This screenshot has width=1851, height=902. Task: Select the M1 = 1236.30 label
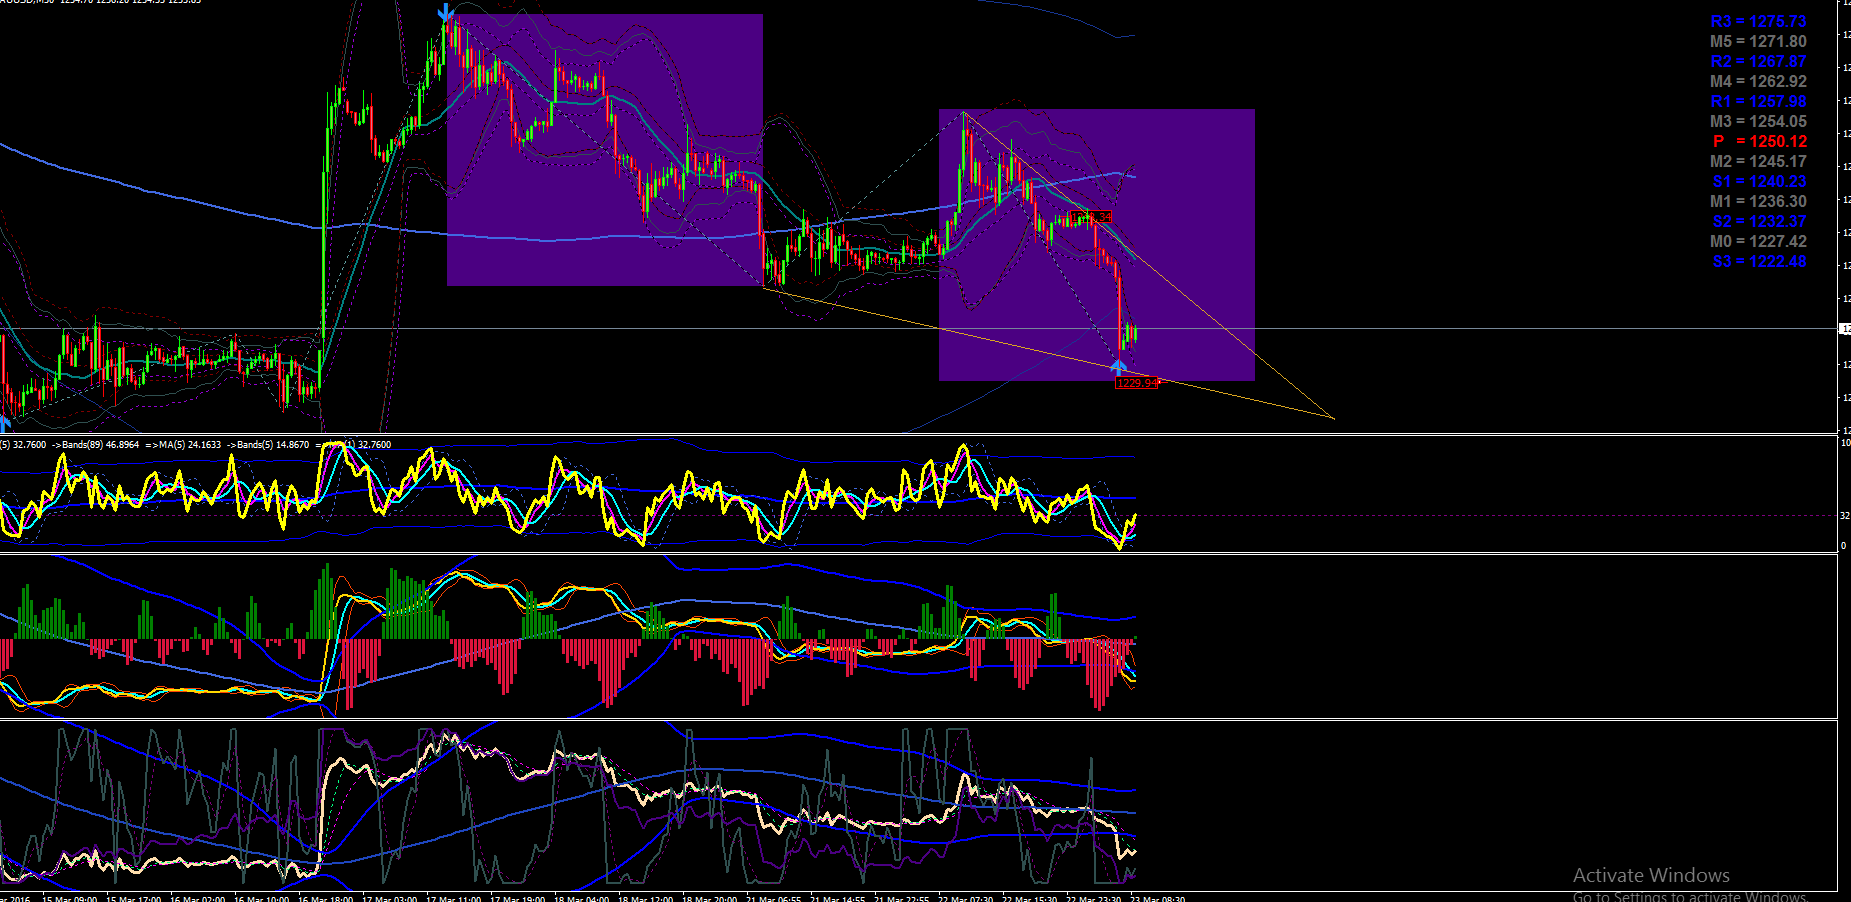point(1758,202)
